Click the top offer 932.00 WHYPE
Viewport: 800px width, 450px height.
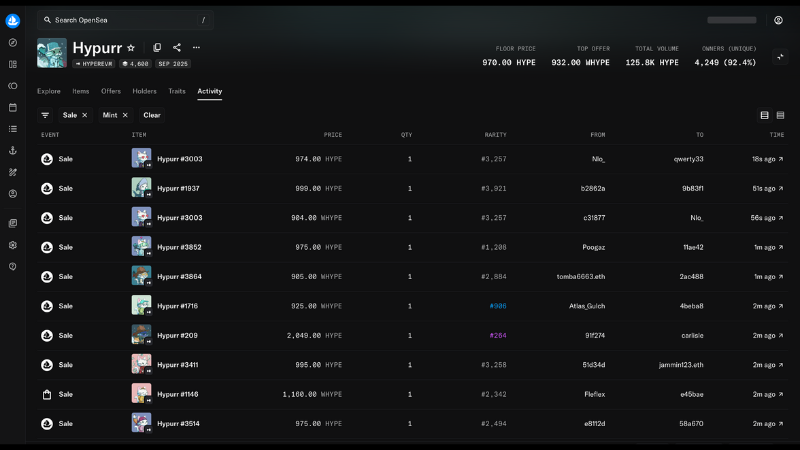coord(580,62)
